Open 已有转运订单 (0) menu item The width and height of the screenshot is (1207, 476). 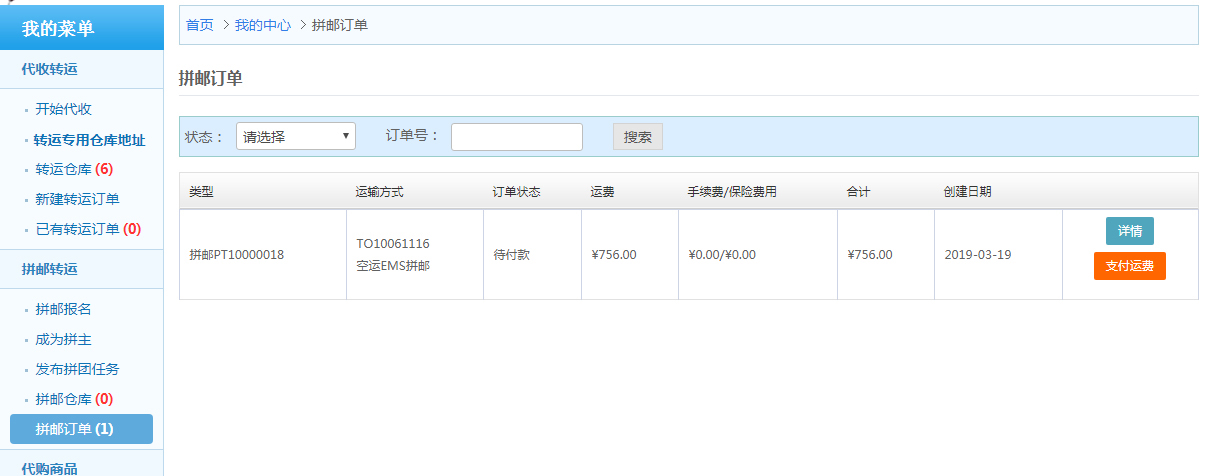(88, 229)
